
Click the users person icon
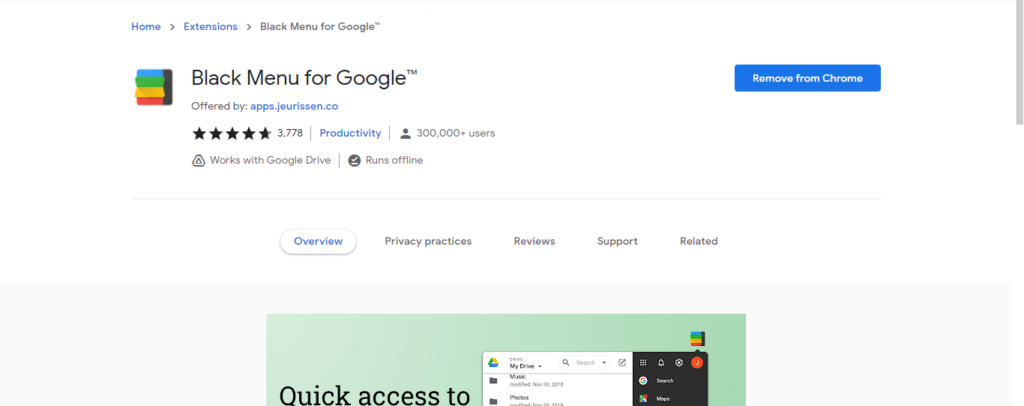click(406, 134)
